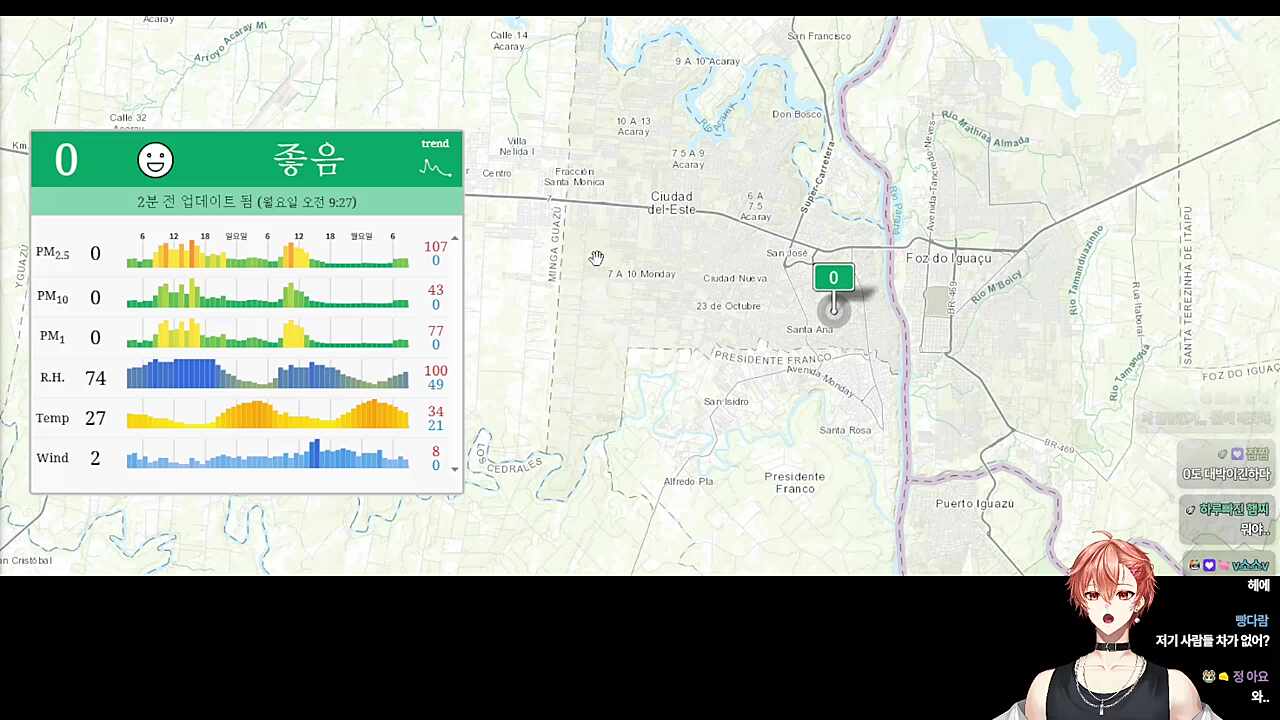1280x720 pixels.
Task: Click the smiley face air quality icon
Action: 155,160
